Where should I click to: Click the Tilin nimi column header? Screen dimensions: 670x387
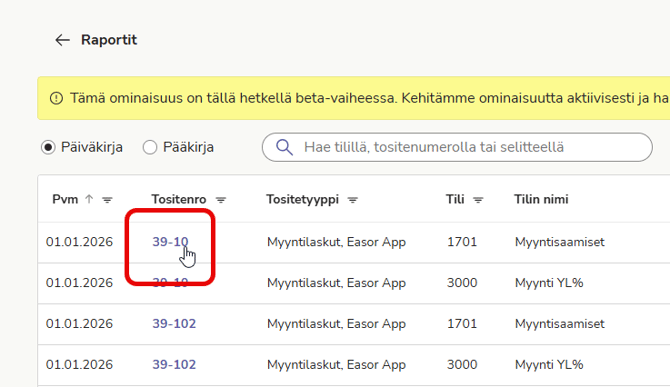click(x=541, y=199)
